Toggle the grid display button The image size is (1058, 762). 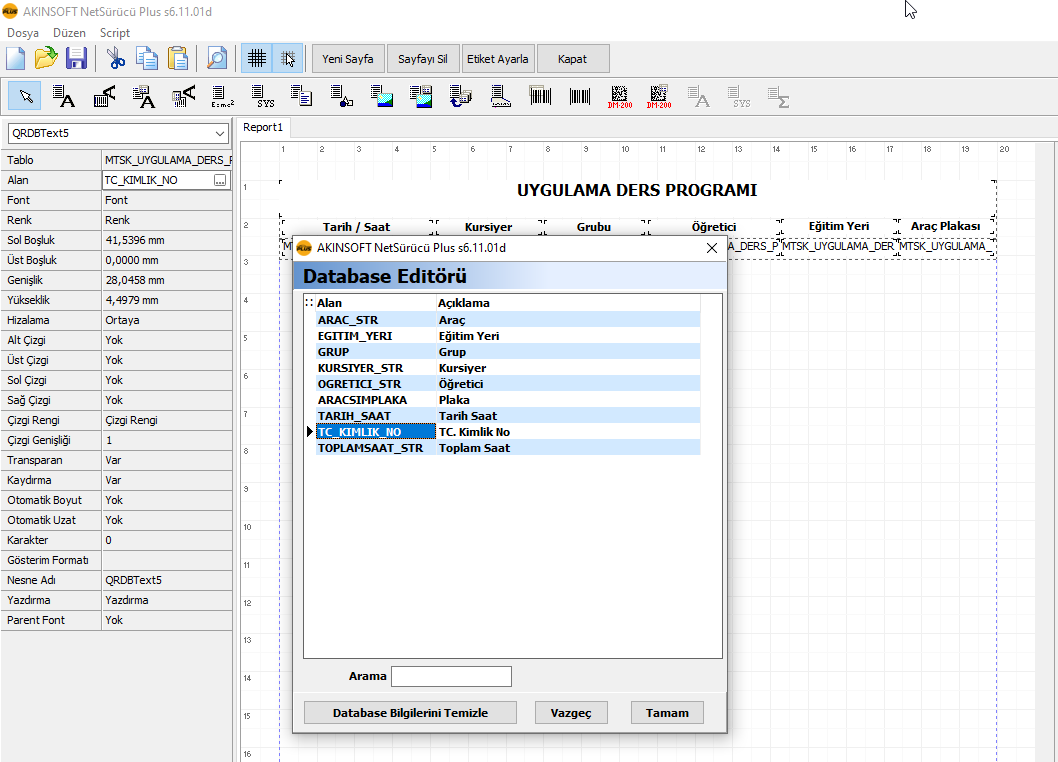coord(256,59)
